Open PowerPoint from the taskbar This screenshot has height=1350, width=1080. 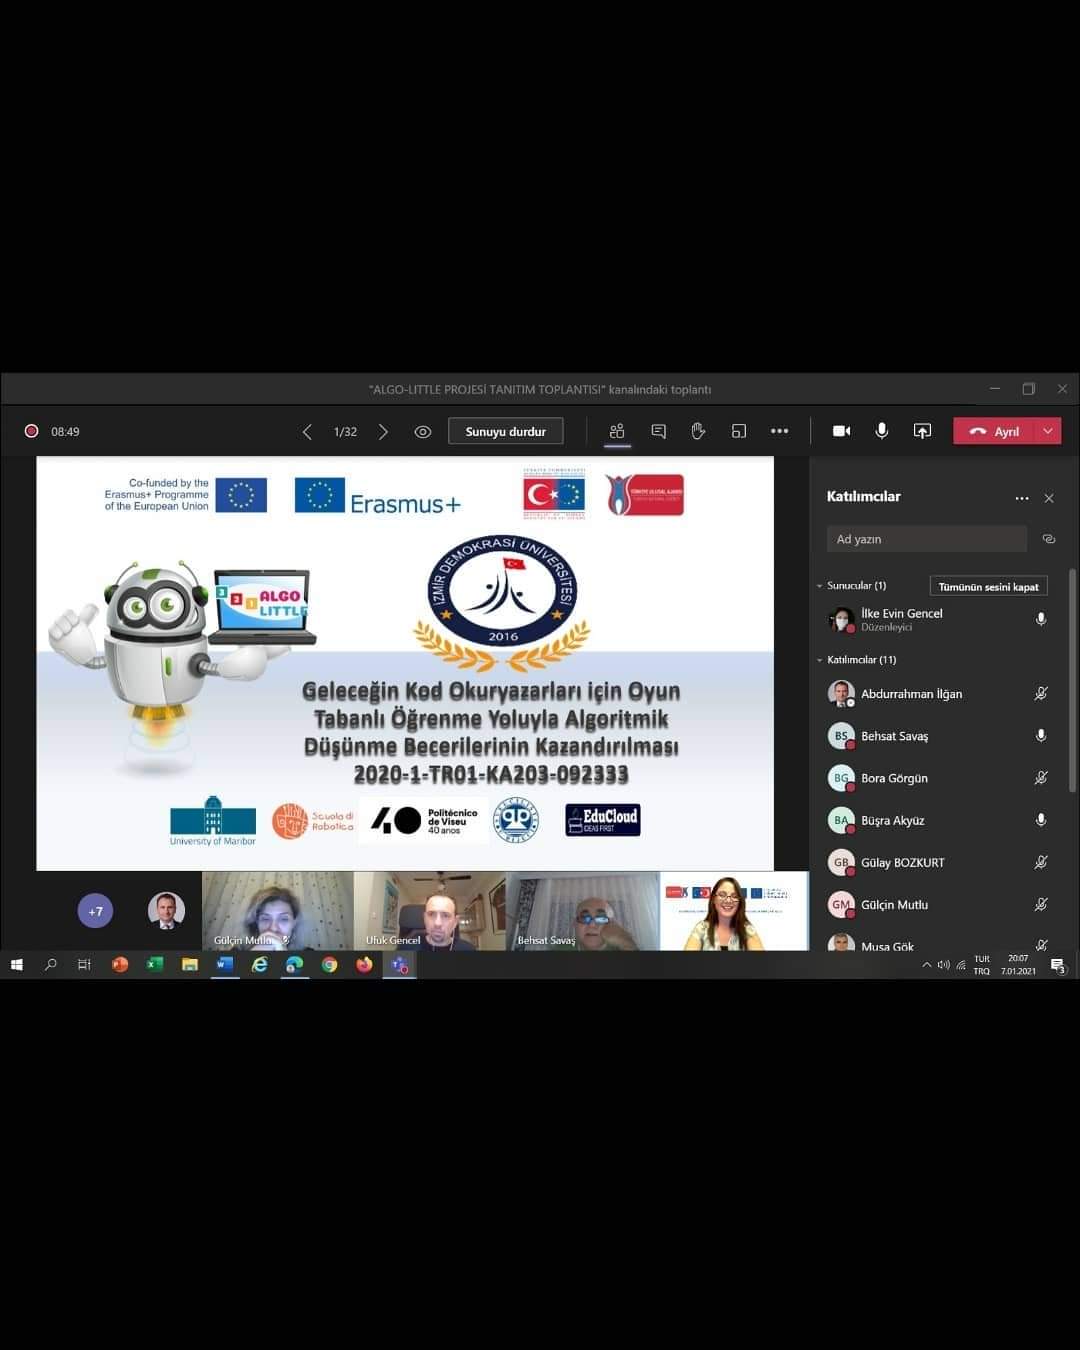tap(120, 965)
